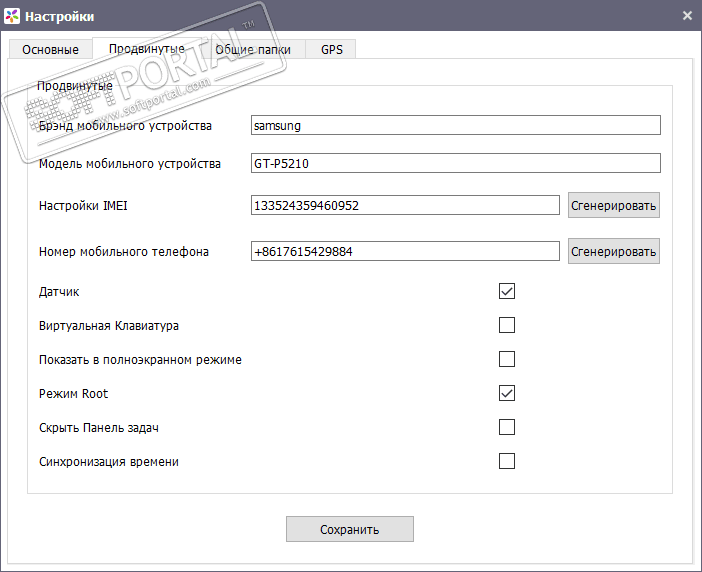Click the device brand field containing samsung
This screenshot has height=572, width=702.
456,125
